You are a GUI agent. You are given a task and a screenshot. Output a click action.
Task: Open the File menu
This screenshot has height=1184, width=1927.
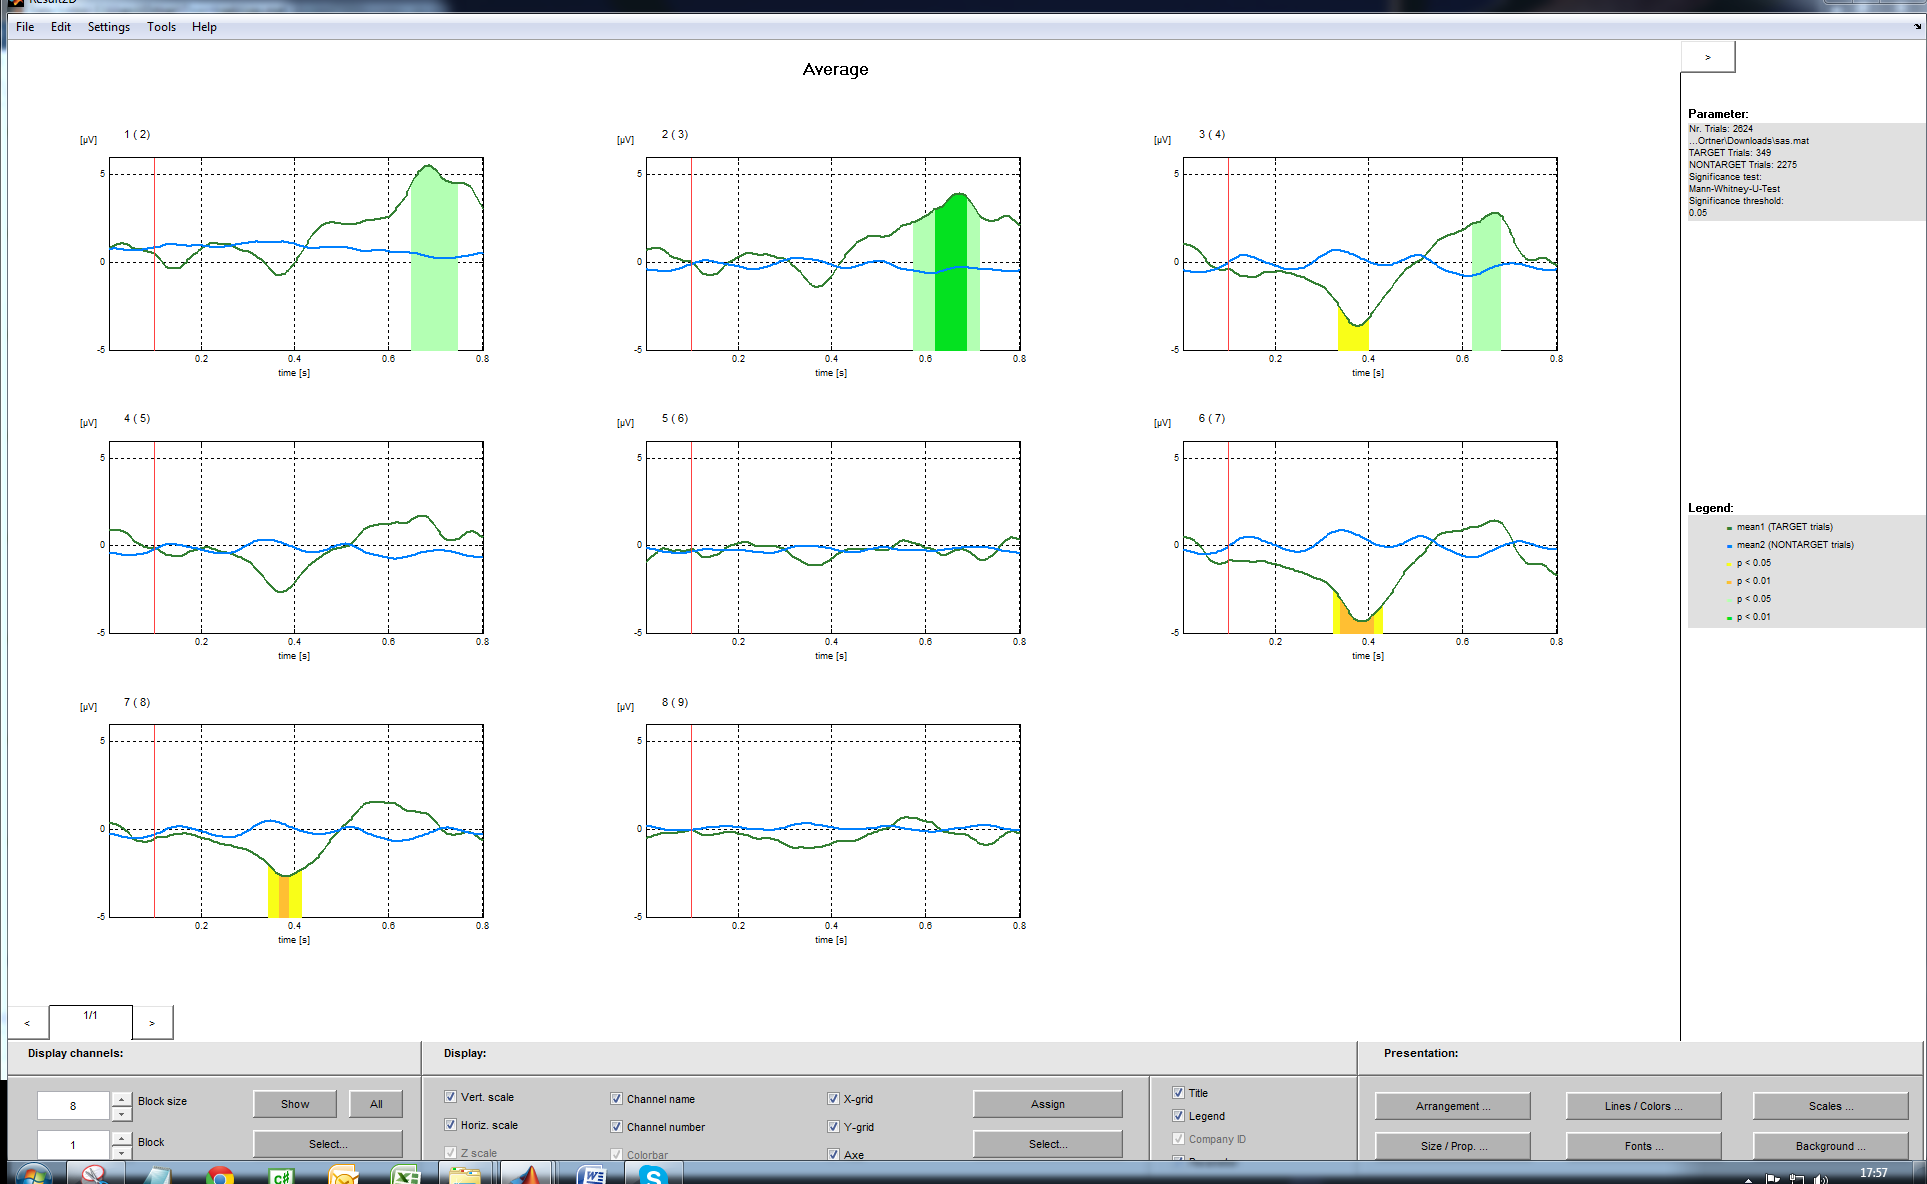pos(25,27)
